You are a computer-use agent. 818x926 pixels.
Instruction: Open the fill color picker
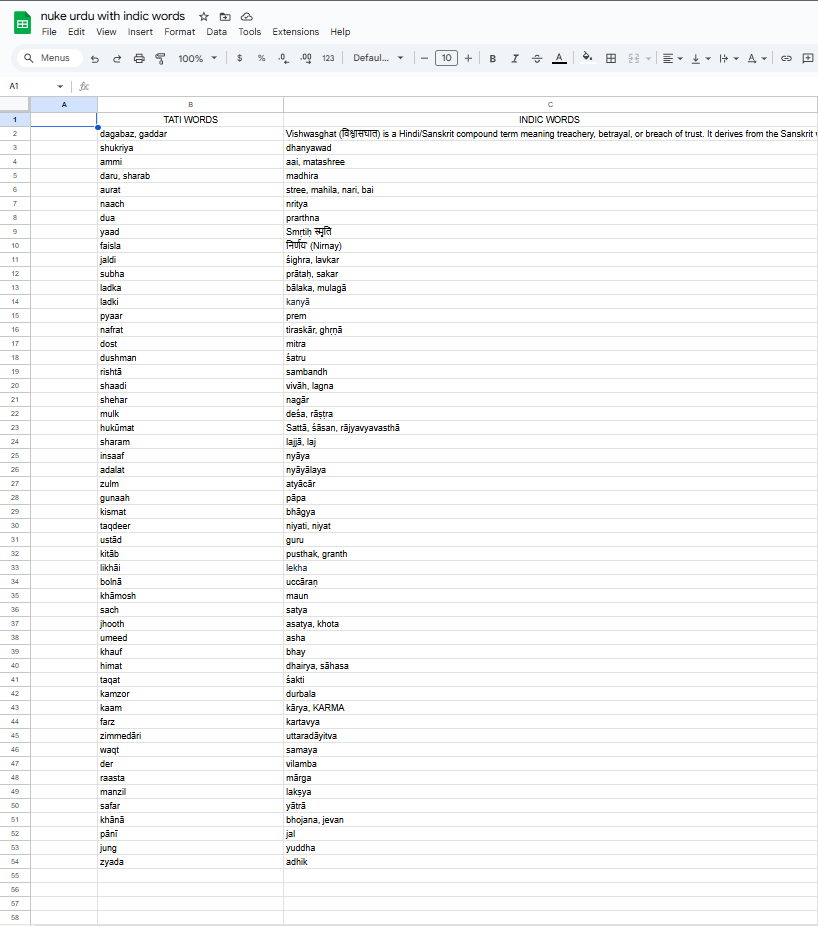(587, 57)
